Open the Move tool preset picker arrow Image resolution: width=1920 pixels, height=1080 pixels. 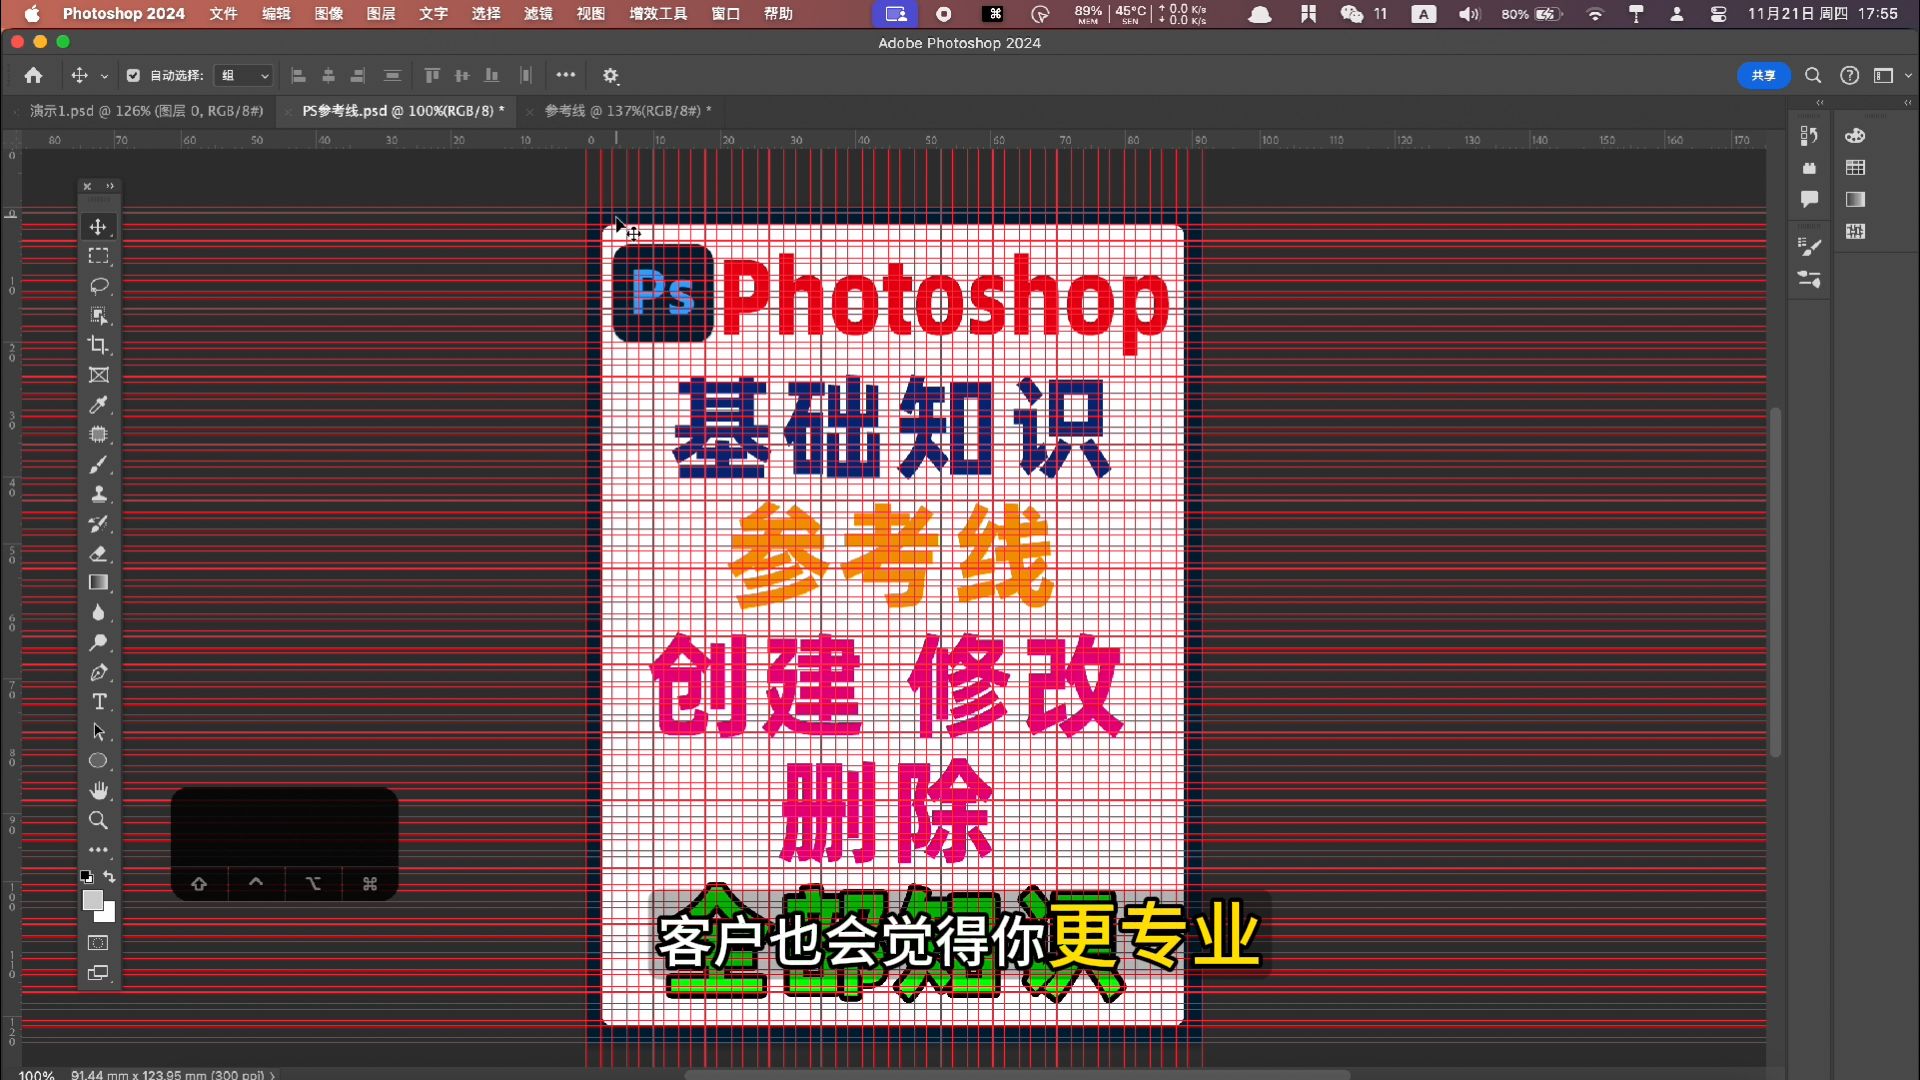point(104,76)
